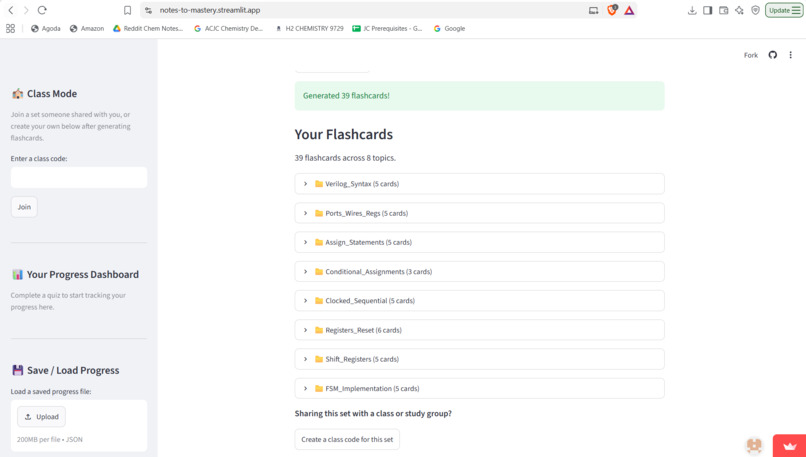Toggle the browser sidebar panel icon
This screenshot has width=806, height=457.
pos(708,10)
